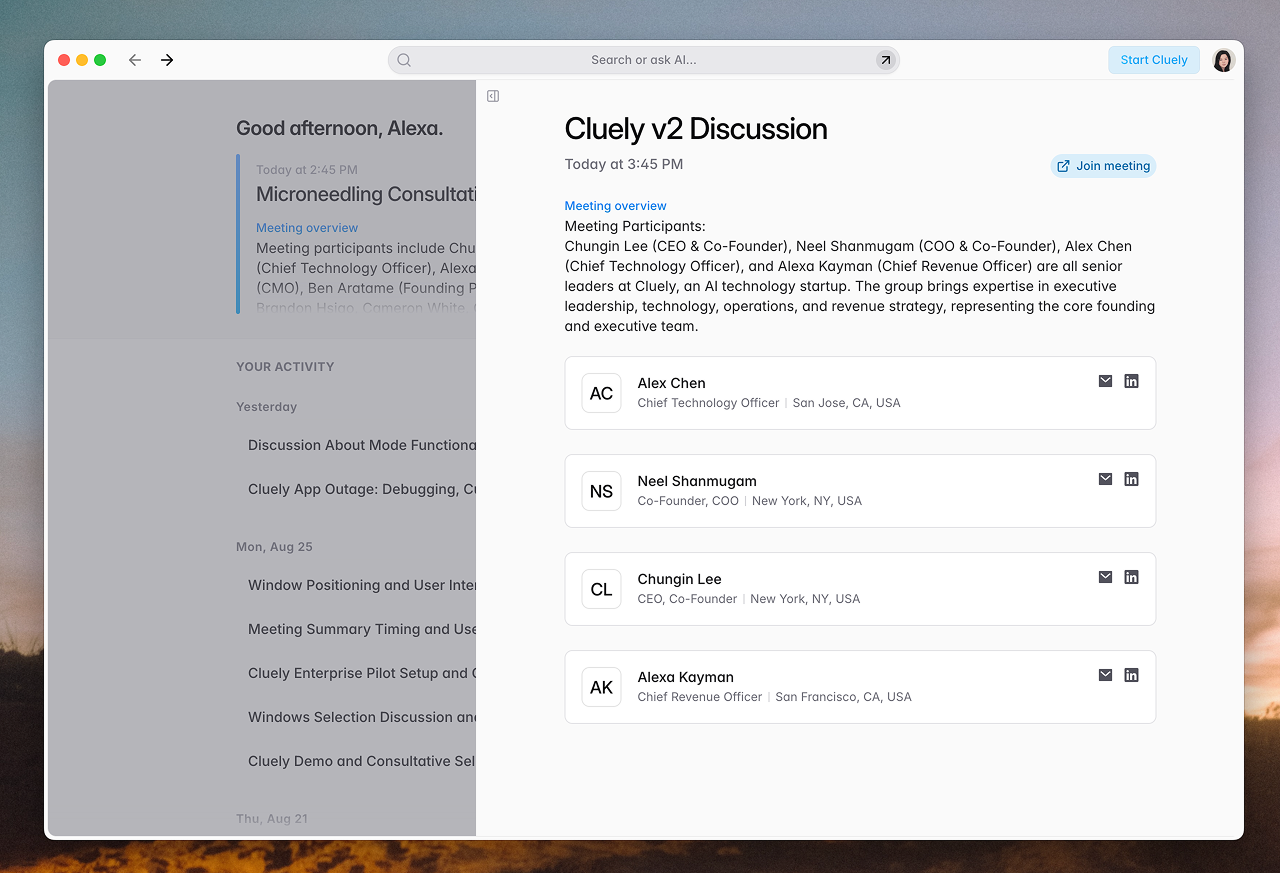
Task: Click Alexa Kayman's email icon
Action: point(1105,675)
